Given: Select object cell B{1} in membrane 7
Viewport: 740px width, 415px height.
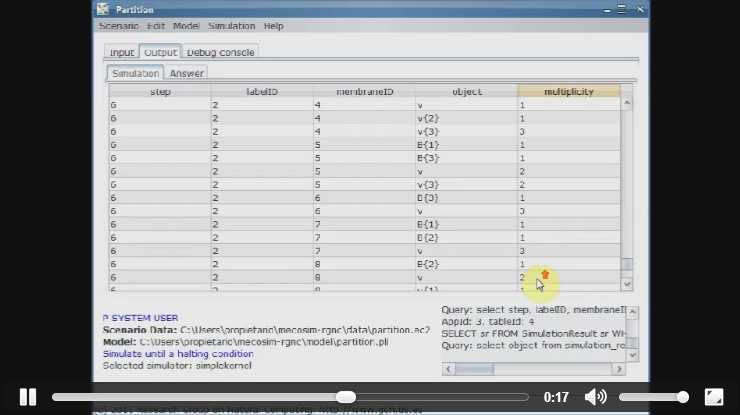Looking at the screenshot, I should coord(466,224).
